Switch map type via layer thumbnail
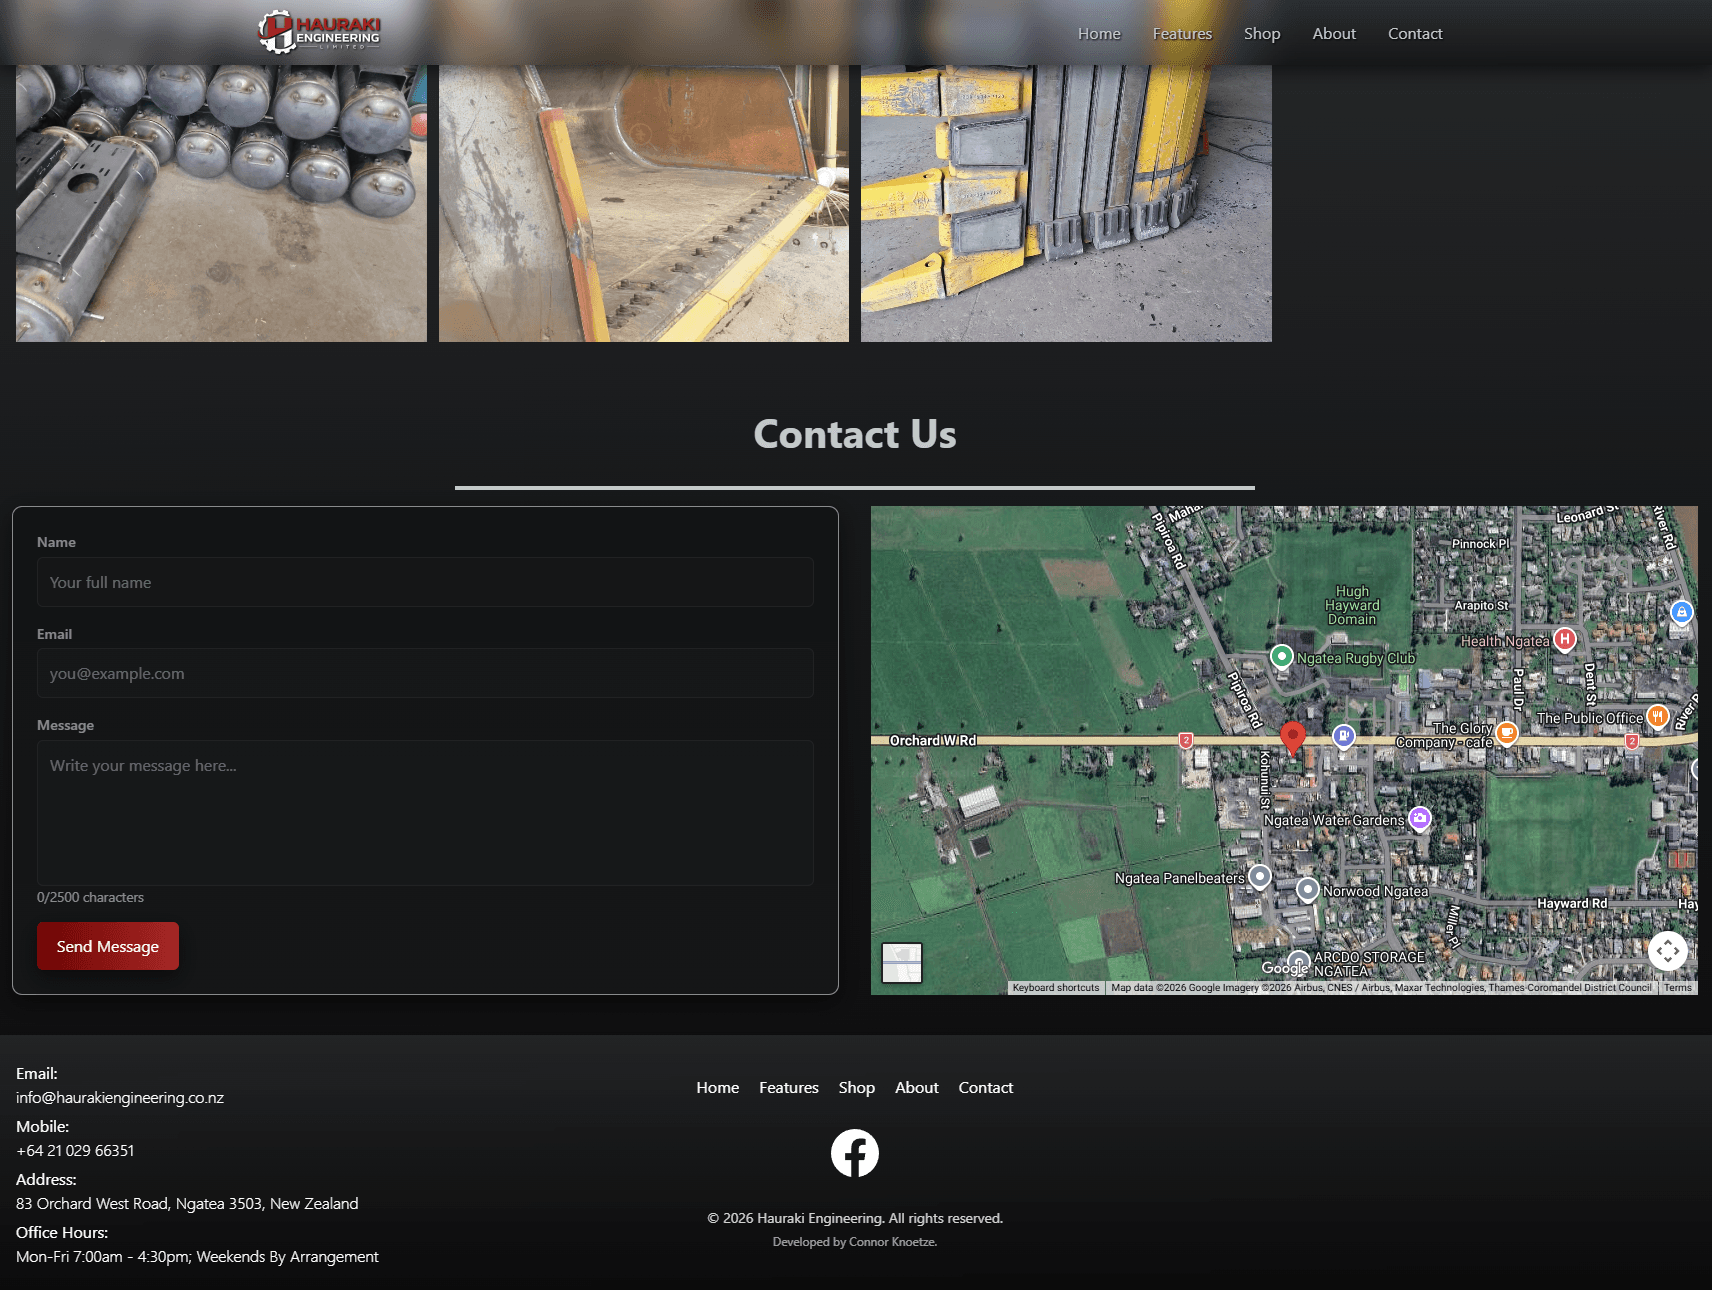The width and height of the screenshot is (1712, 1290). pos(902,963)
